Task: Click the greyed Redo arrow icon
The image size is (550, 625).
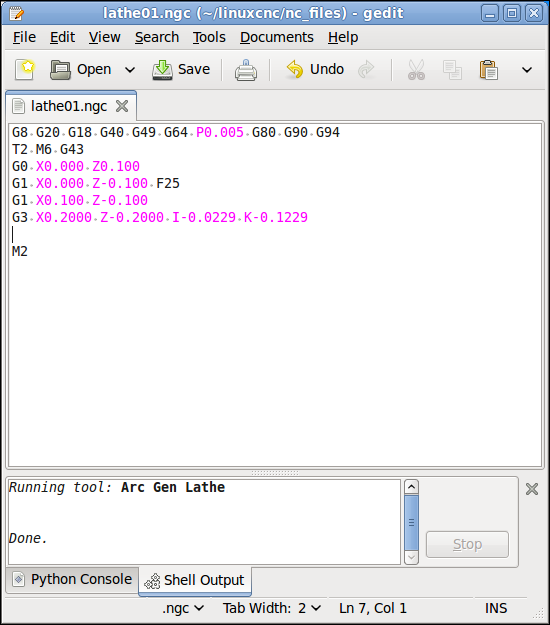Action: pos(366,69)
